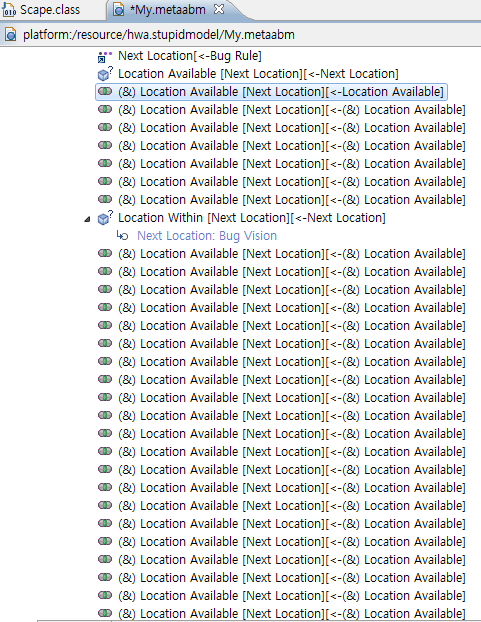Collapse the Location Within tree node
481x622 pixels.
pos(87,219)
